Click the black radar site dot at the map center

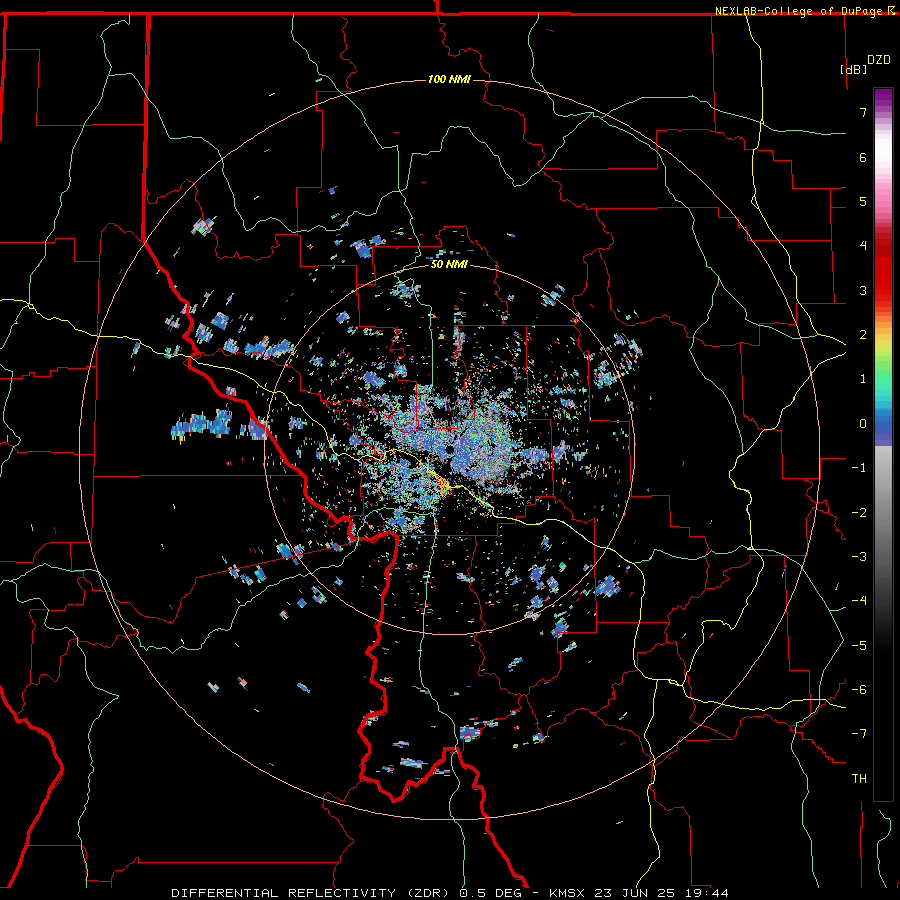click(x=449, y=449)
